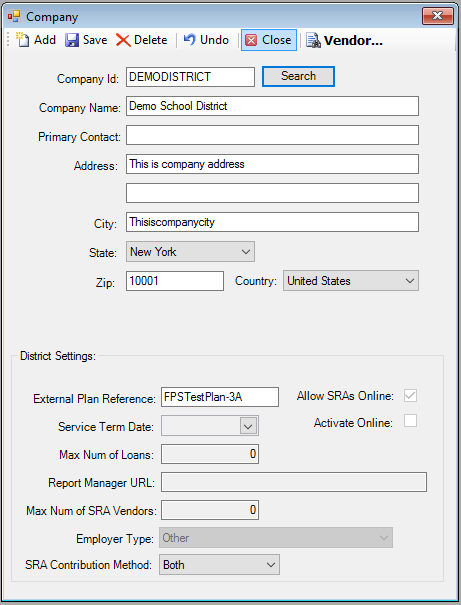The height and width of the screenshot is (605, 461).
Task: Grab the toolbar grip handle
Action: pos(8,40)
